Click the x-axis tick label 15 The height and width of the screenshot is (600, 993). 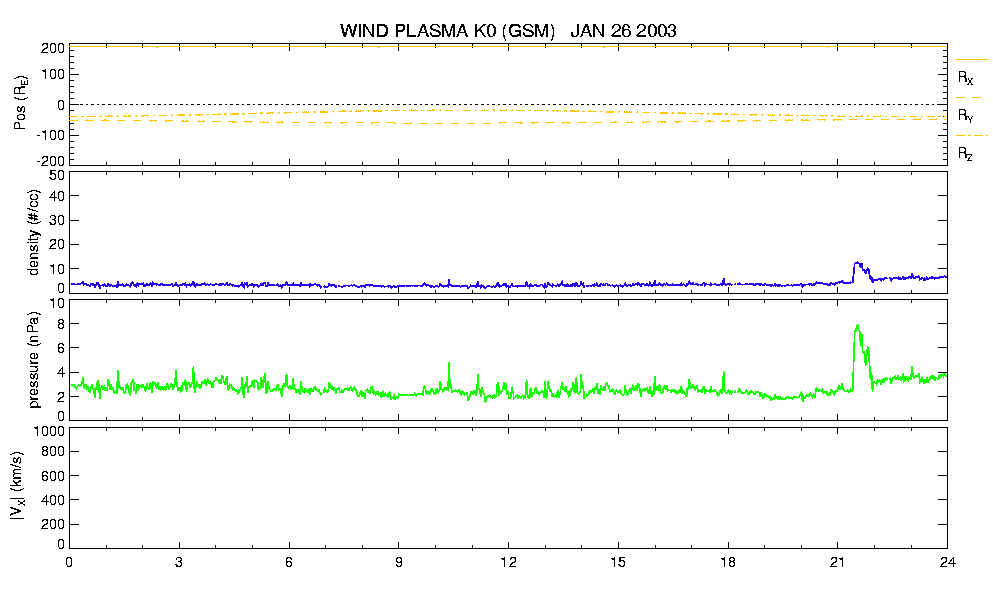click(x=618, y=562)
